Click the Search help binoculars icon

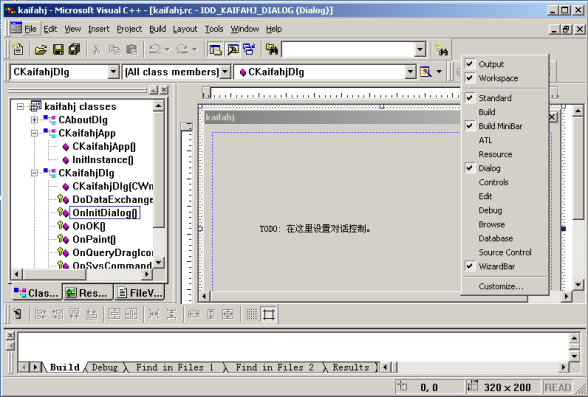pos(442,49)
